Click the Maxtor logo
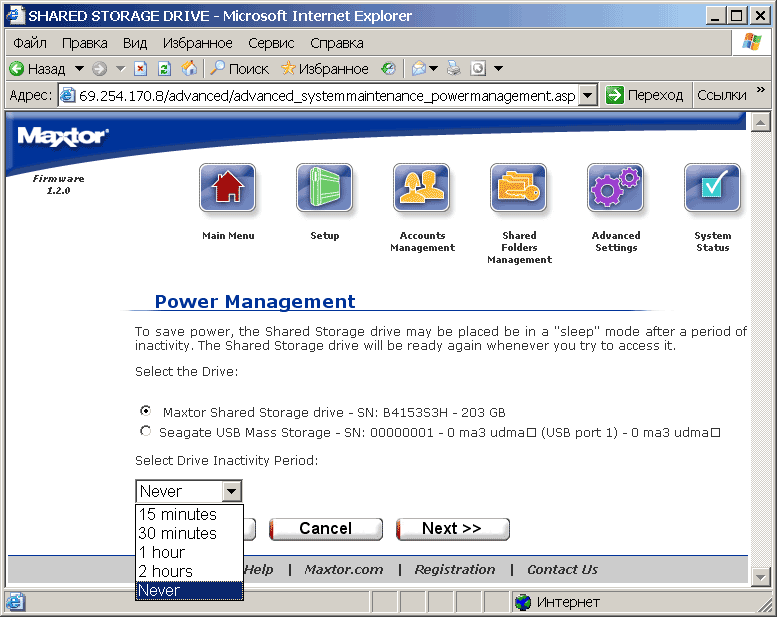The height and width of the screenshot is (617, 777). coord(62,136)
